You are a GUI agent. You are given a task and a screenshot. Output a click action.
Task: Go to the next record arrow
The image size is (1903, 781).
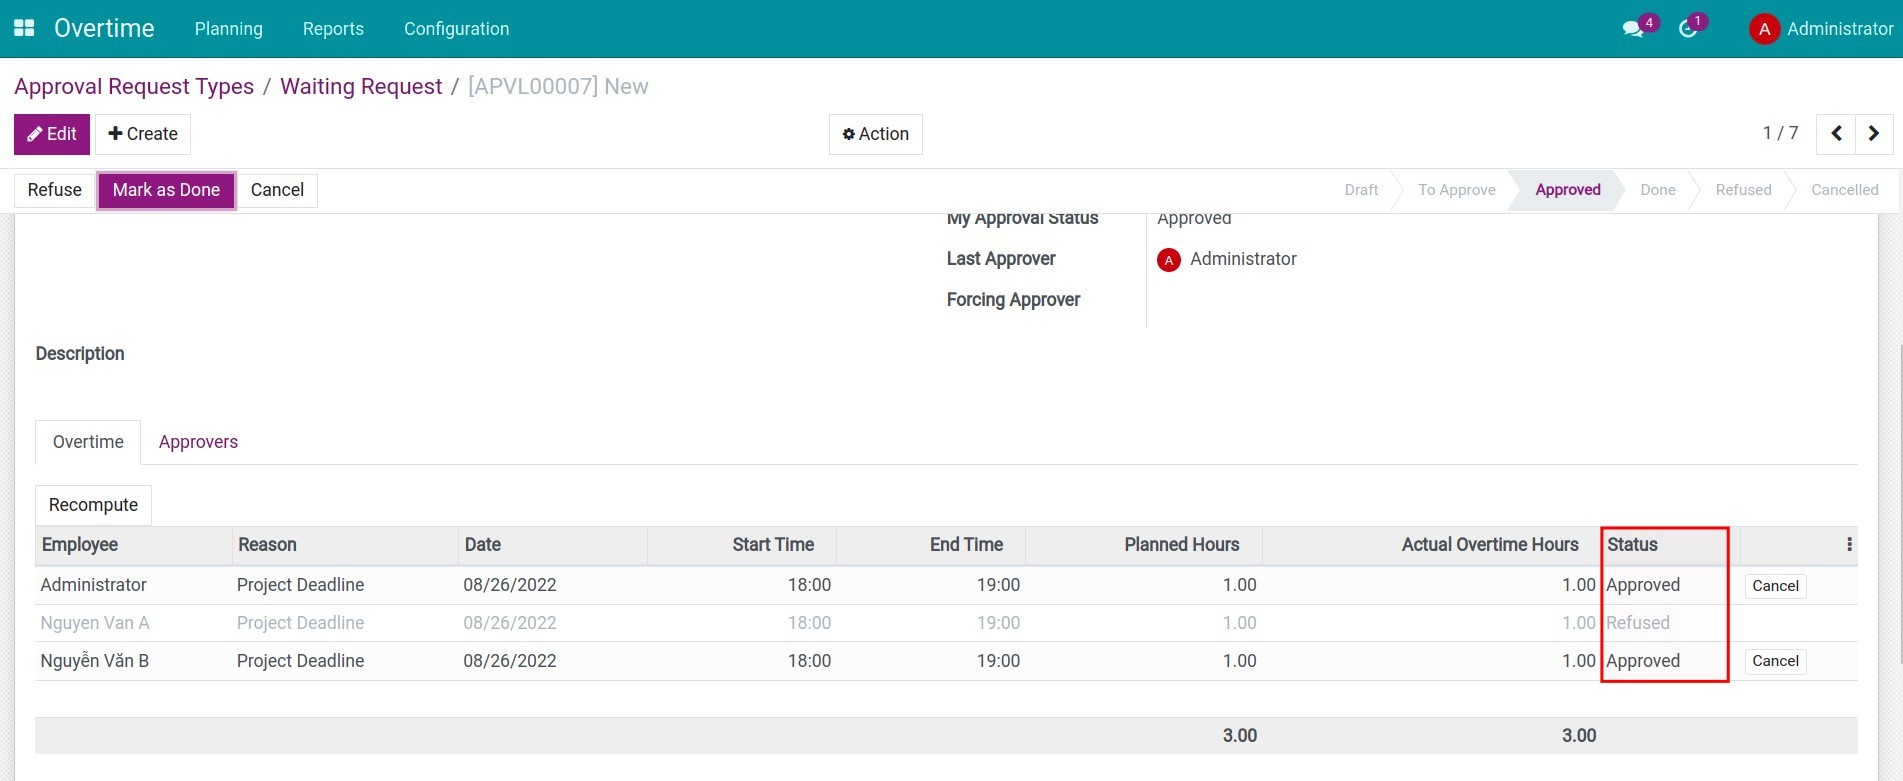click(x=1874, y=134)
